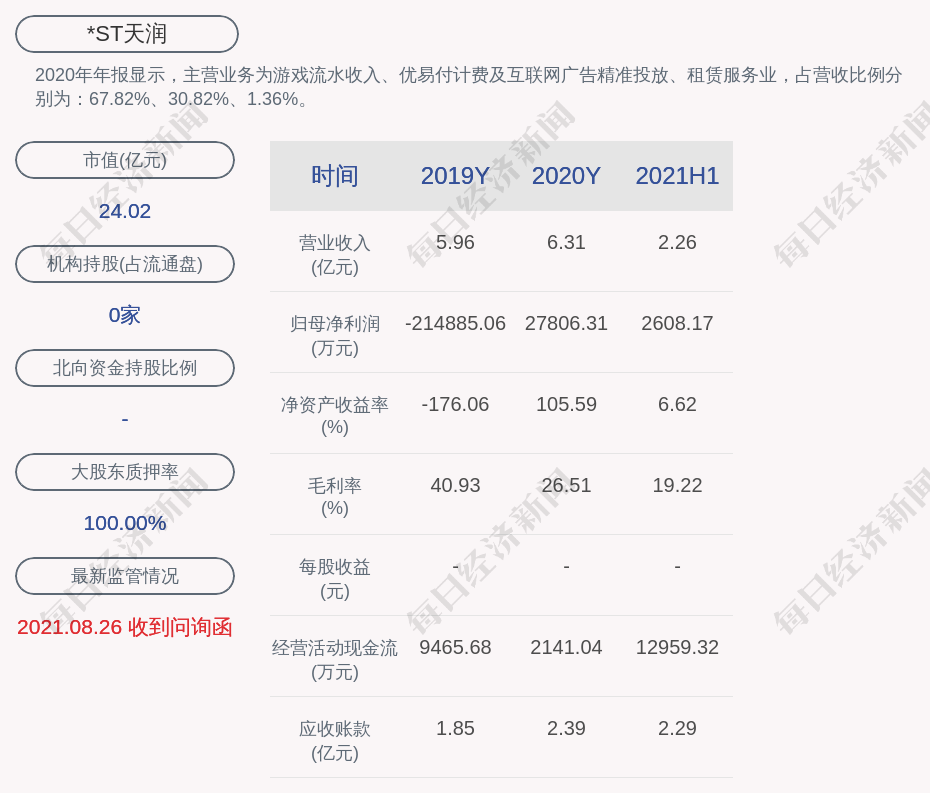The width and height of the screenshot is (930, 793).
Task: Select revenue value 2.26
Action: click(677, 243)
